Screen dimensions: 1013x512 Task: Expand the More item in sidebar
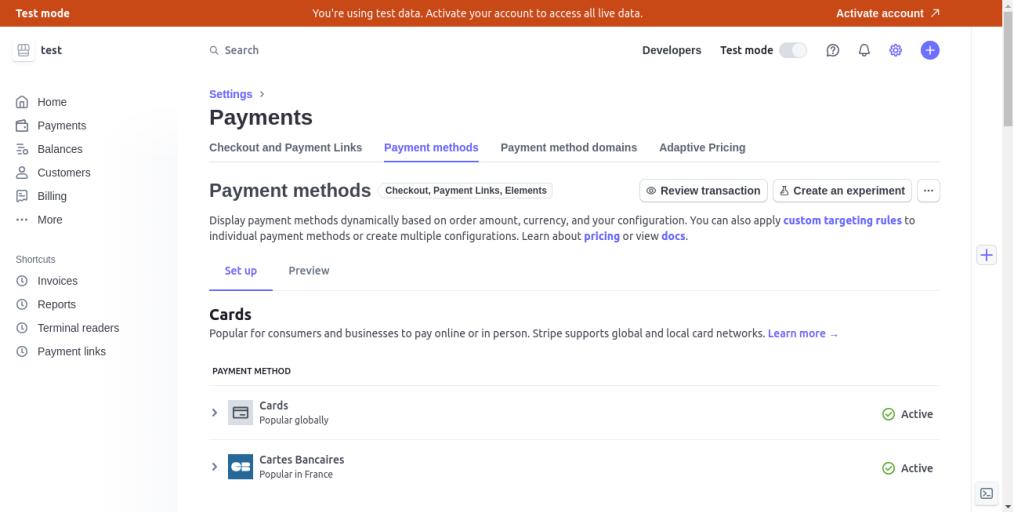point(49,220)
